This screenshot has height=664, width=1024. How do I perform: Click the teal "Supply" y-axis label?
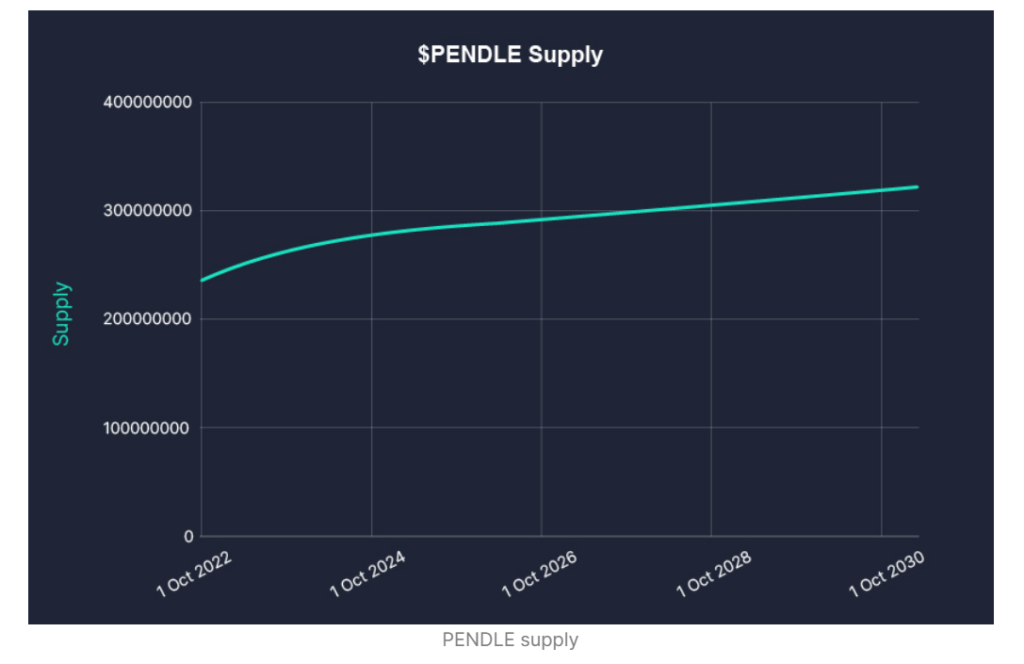click(x=62, y=314)
